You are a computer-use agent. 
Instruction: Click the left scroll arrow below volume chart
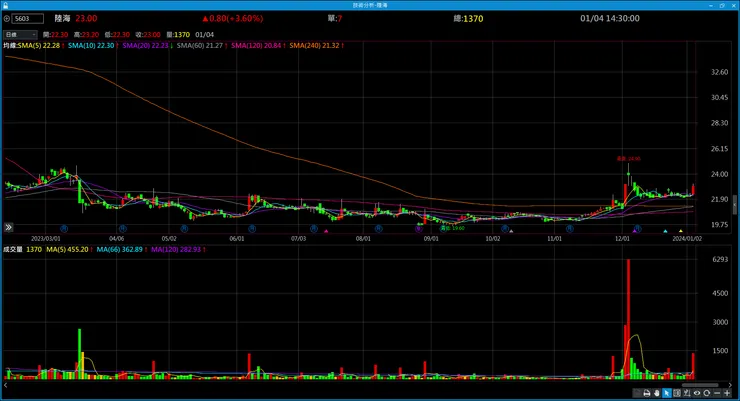6,385
